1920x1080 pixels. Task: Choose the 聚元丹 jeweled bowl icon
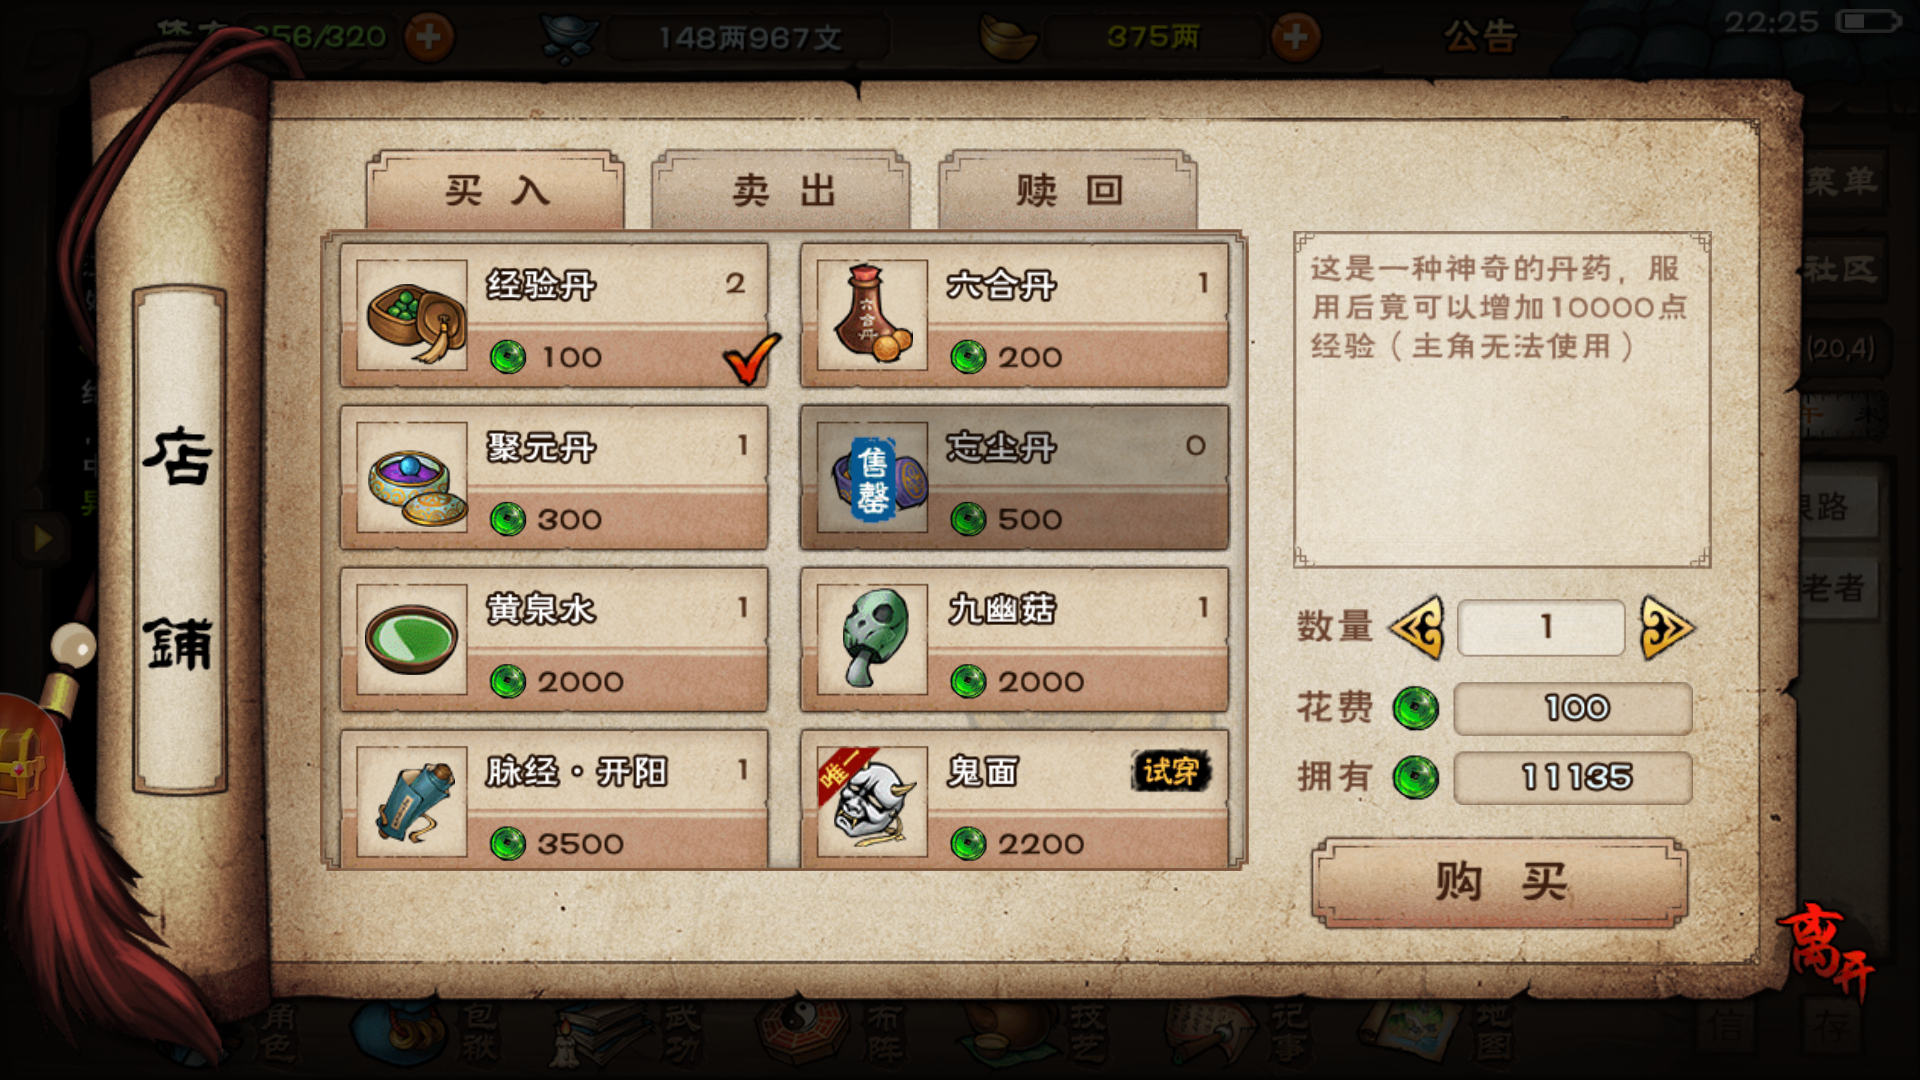412,478
